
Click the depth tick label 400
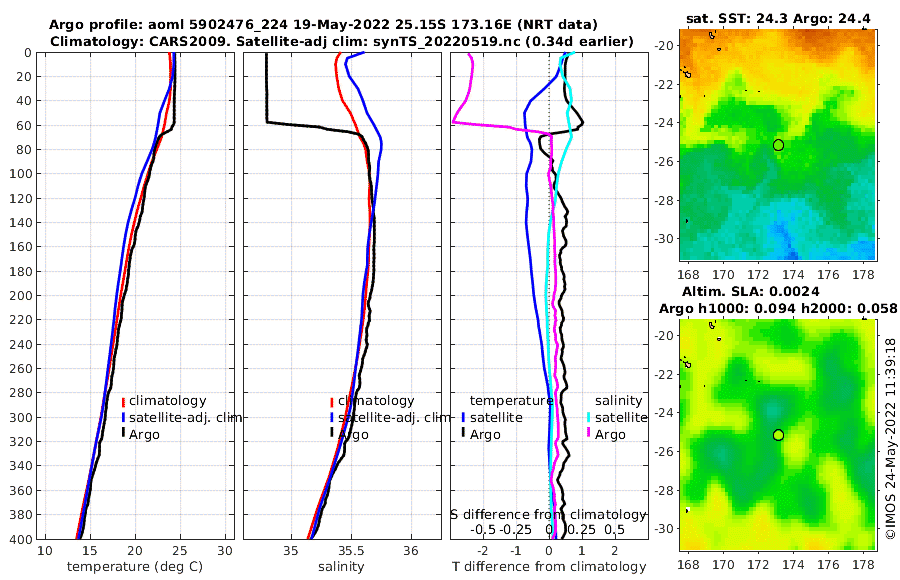pyautogui.click(x=20, y=539)
